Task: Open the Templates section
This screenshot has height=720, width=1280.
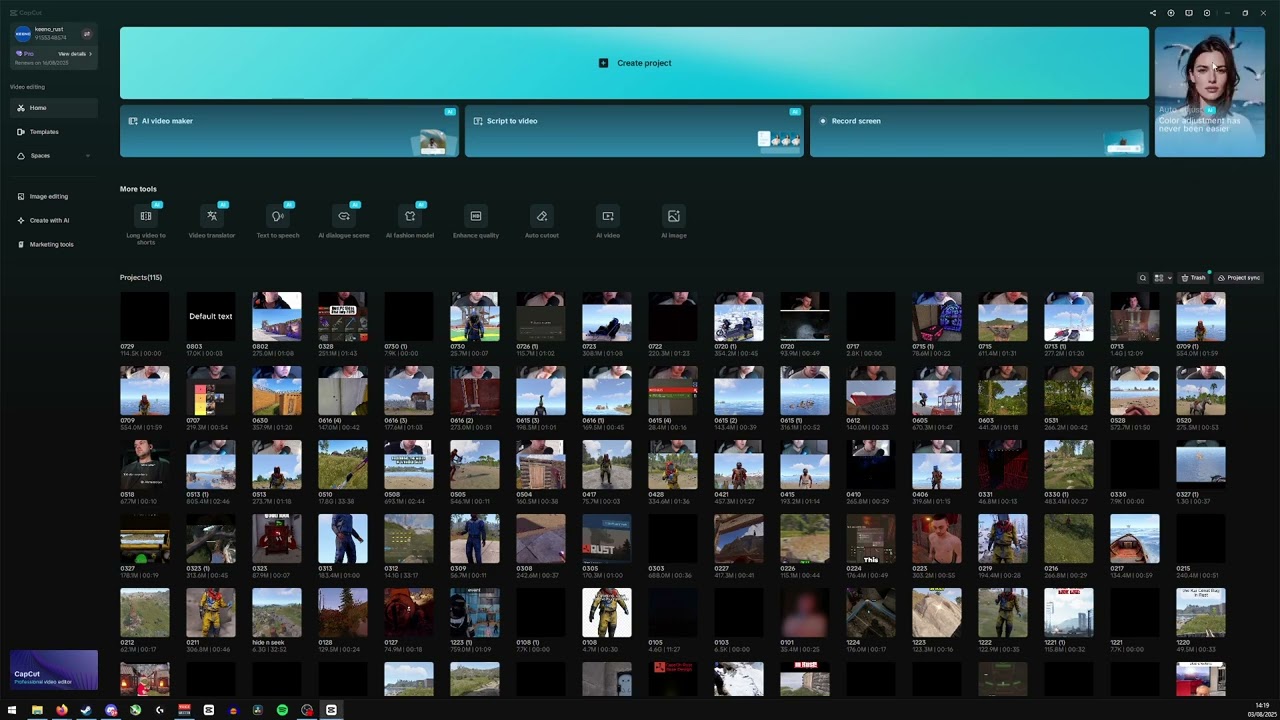Action: pyautogui.click(x=54, y=132)
